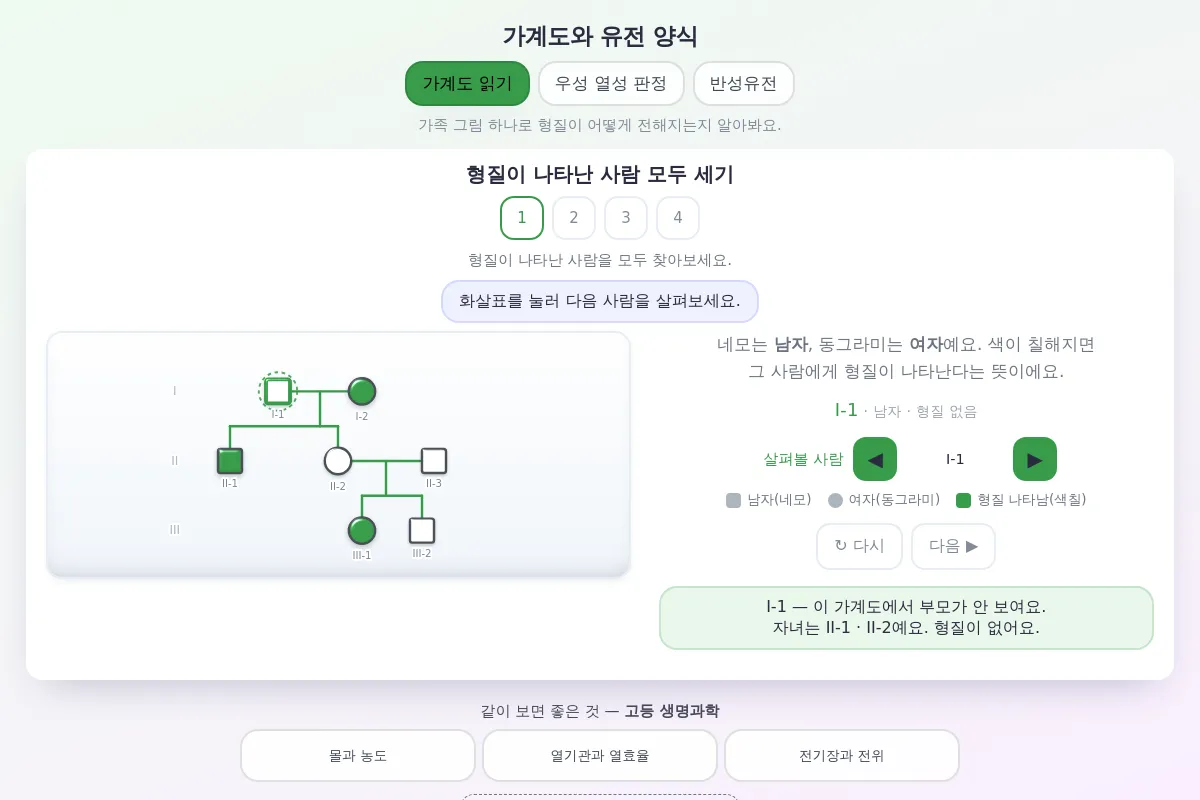Select the I-1 square in the pedigree

(278, 391)
